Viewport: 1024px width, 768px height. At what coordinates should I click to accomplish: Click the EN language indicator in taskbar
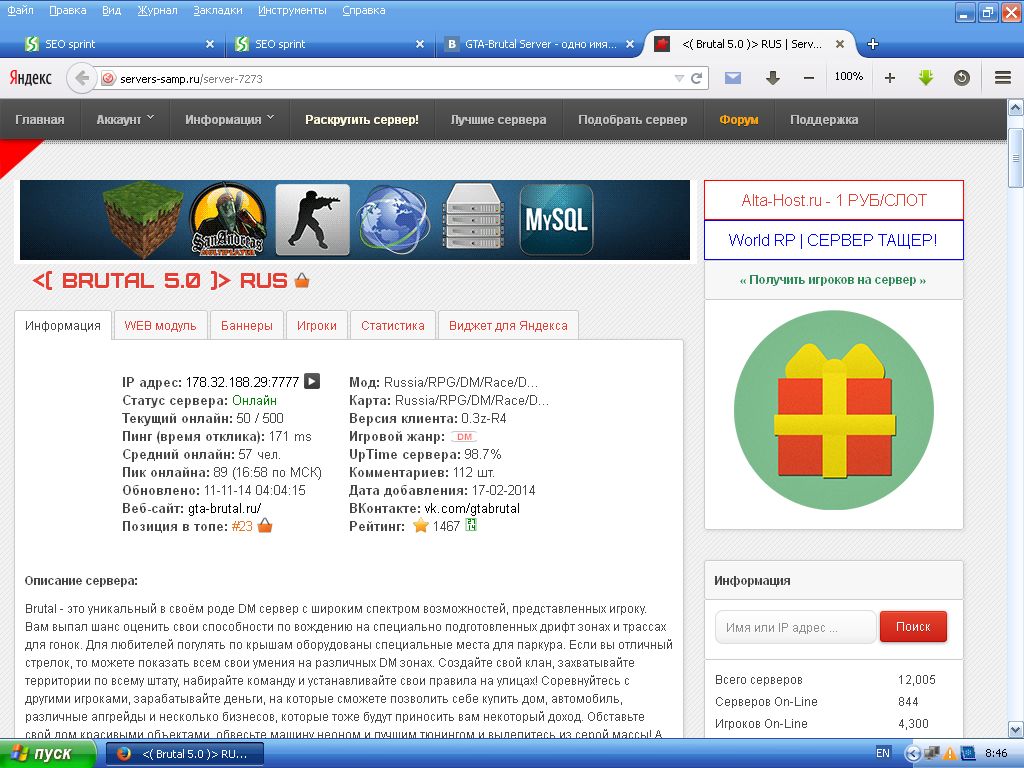coord(882,753)
